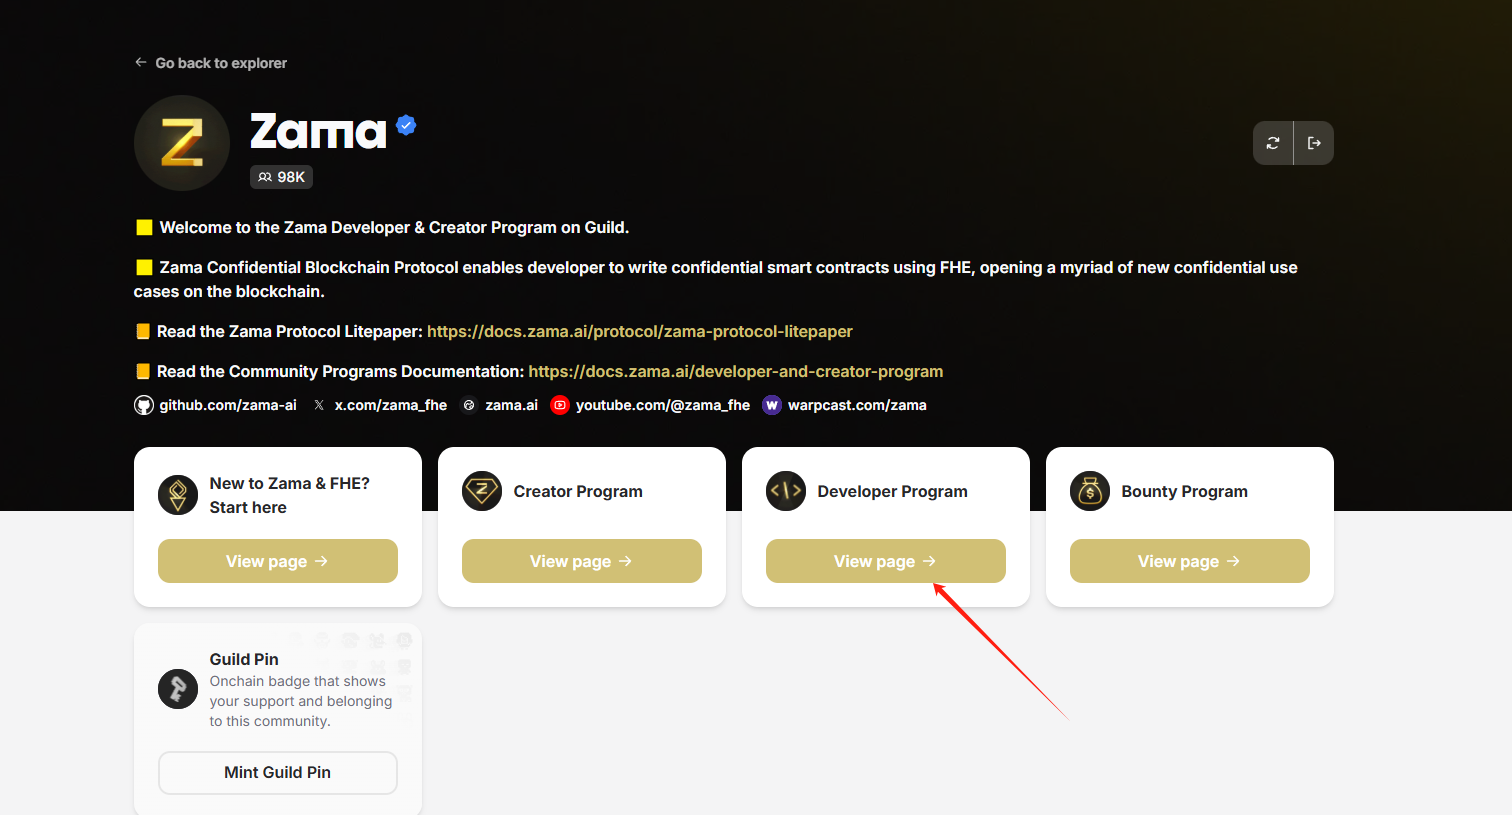Screen dimensions: 1512x815
Task: Click the 98K members count badge
Action: coord(281,177)
